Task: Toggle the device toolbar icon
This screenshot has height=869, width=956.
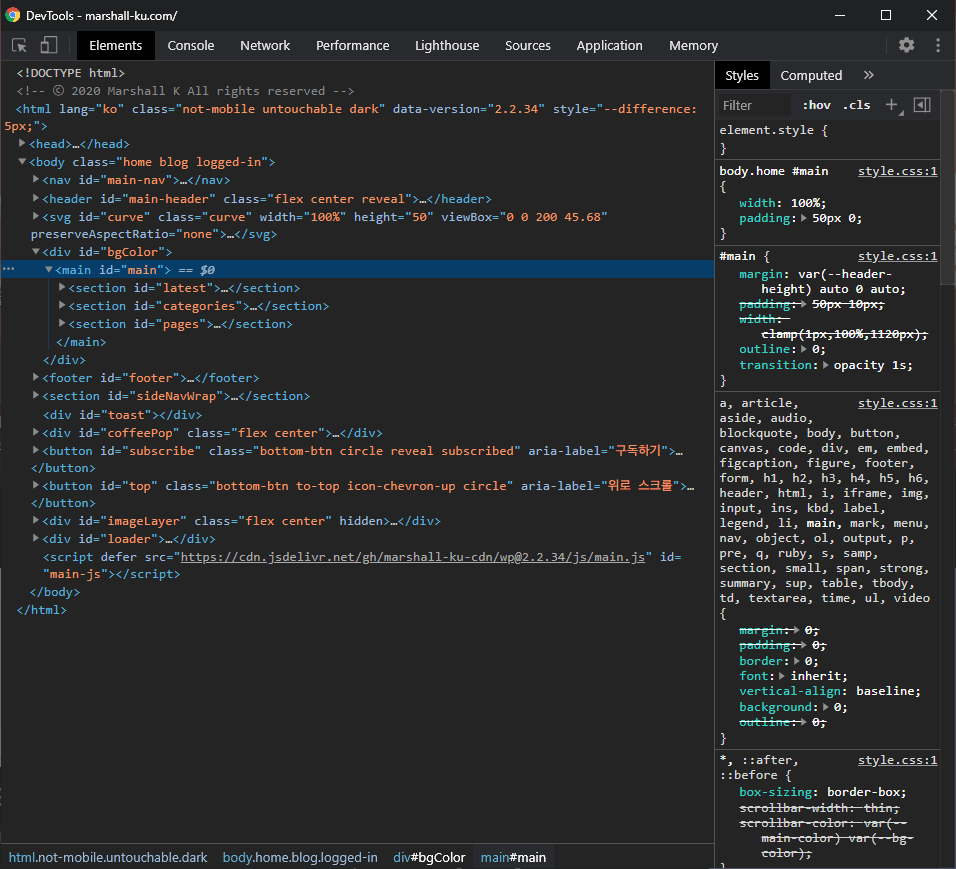Action: click(49, 45)
